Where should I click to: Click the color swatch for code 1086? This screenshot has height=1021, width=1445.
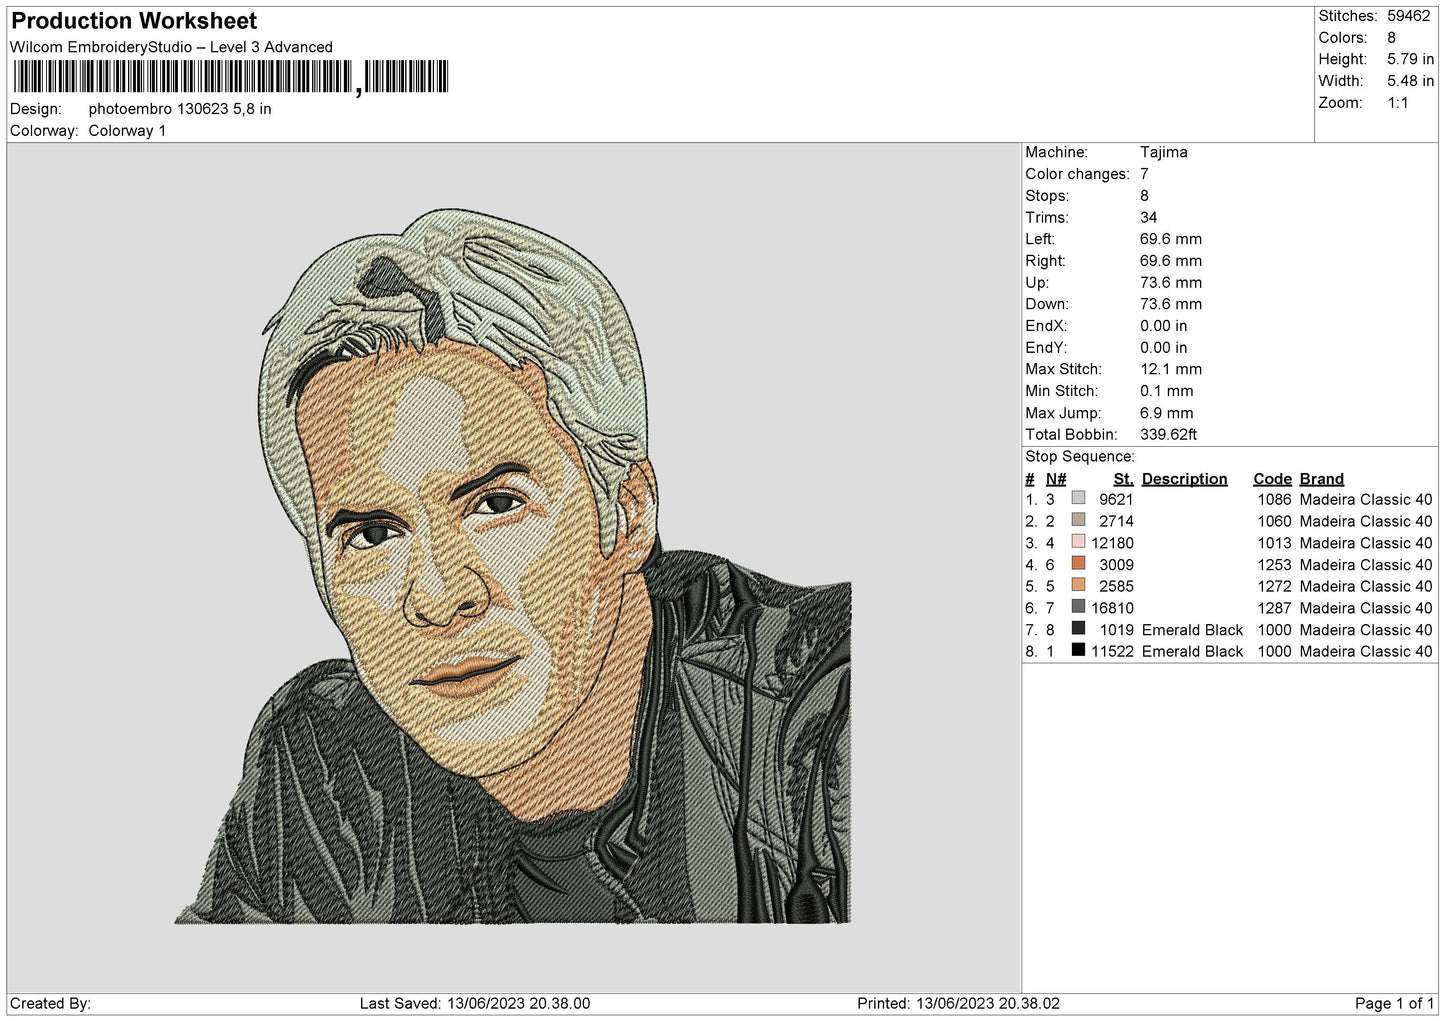coord(1078,498)
